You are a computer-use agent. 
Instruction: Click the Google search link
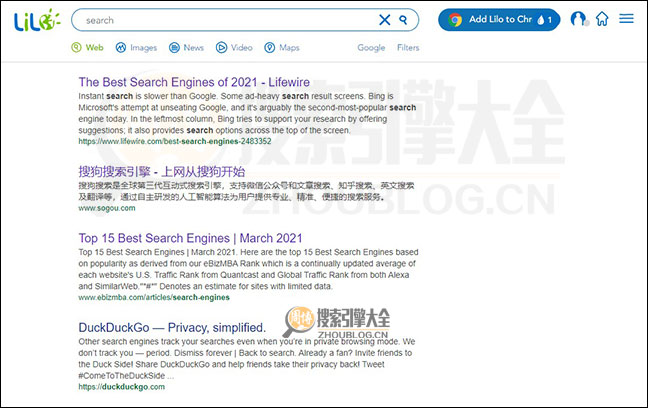pos(371,47)
